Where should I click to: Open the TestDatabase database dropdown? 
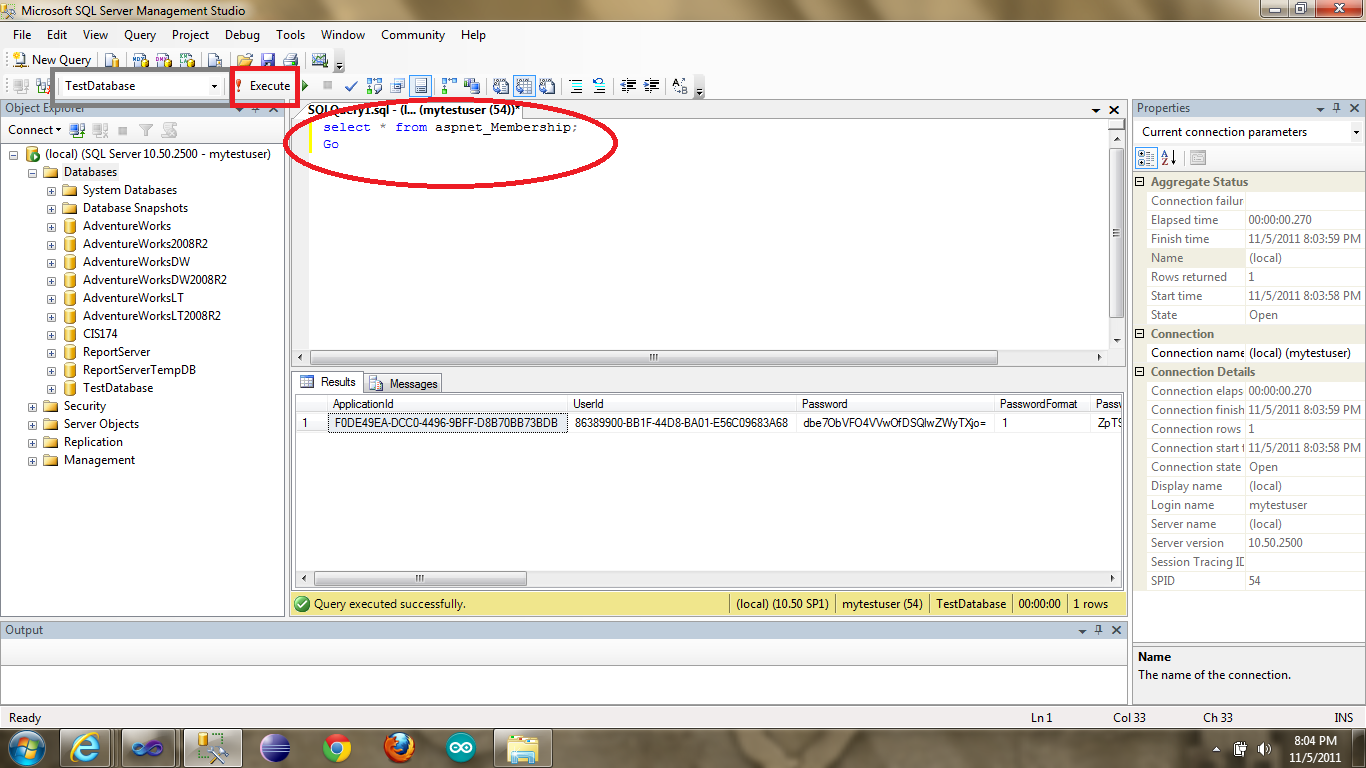[x=214, y=86]
